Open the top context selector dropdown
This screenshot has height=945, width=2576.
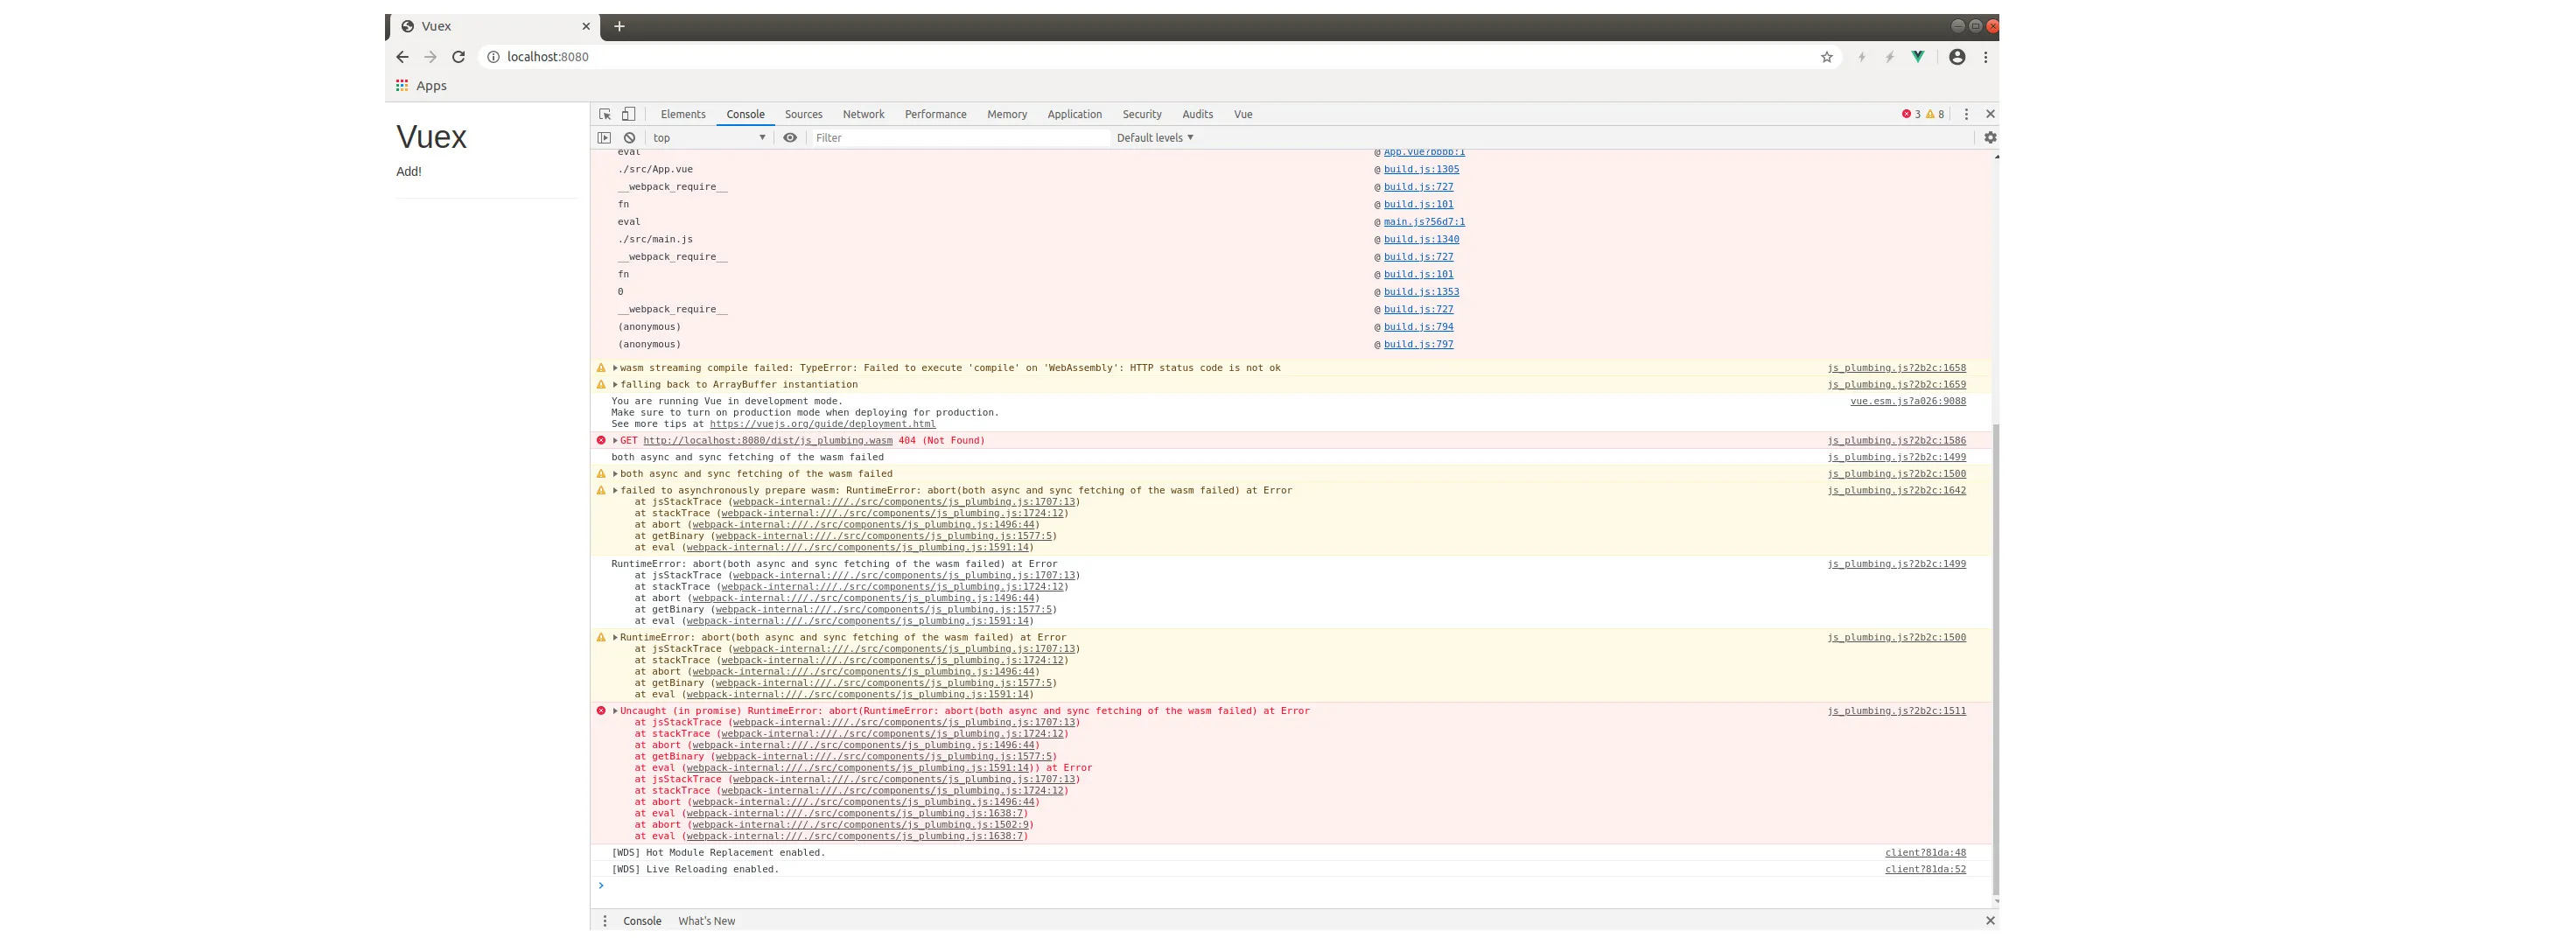(x=709, y=138)
